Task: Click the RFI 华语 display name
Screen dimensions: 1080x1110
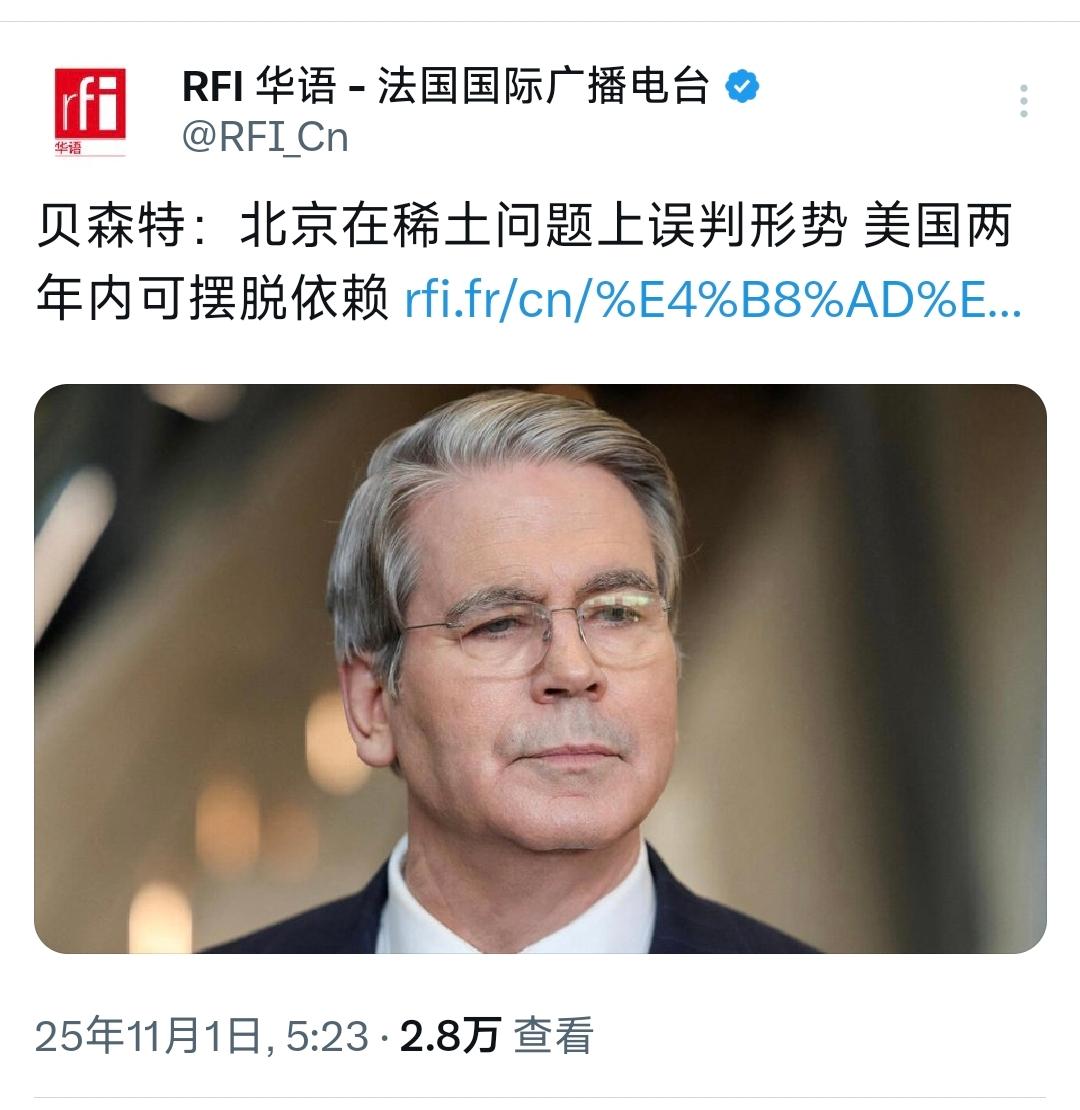Action: pos(259,86)
